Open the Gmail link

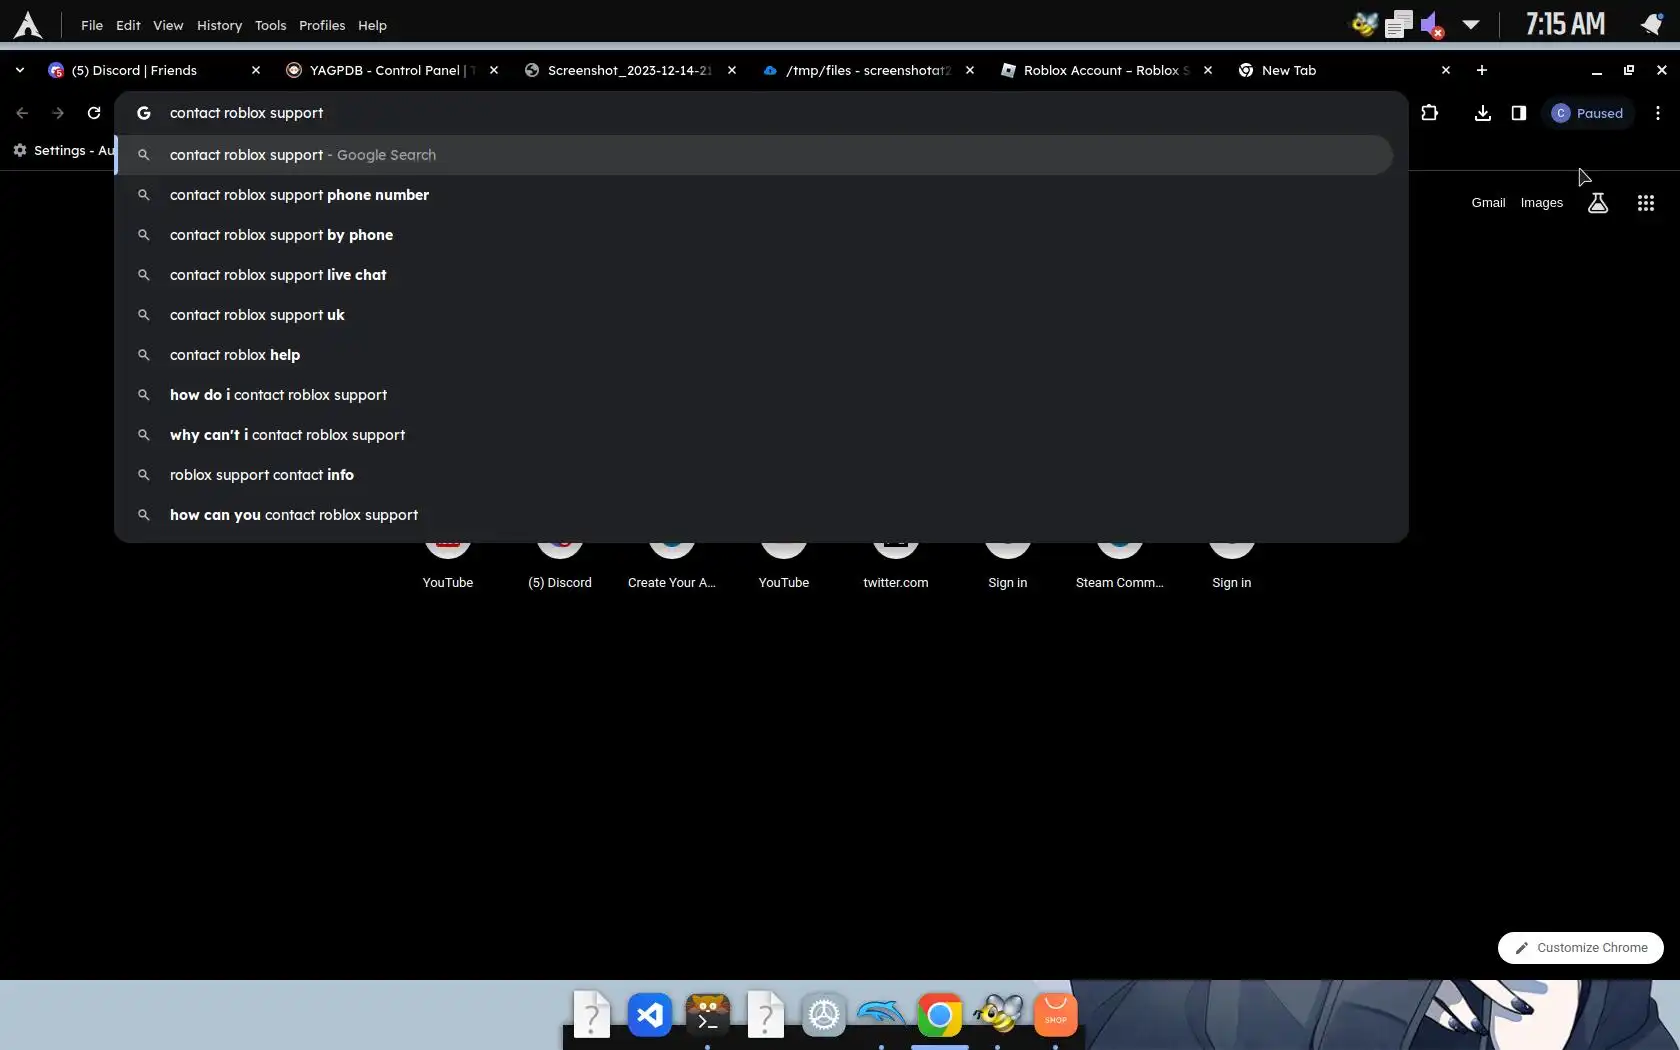[1488, 203]
